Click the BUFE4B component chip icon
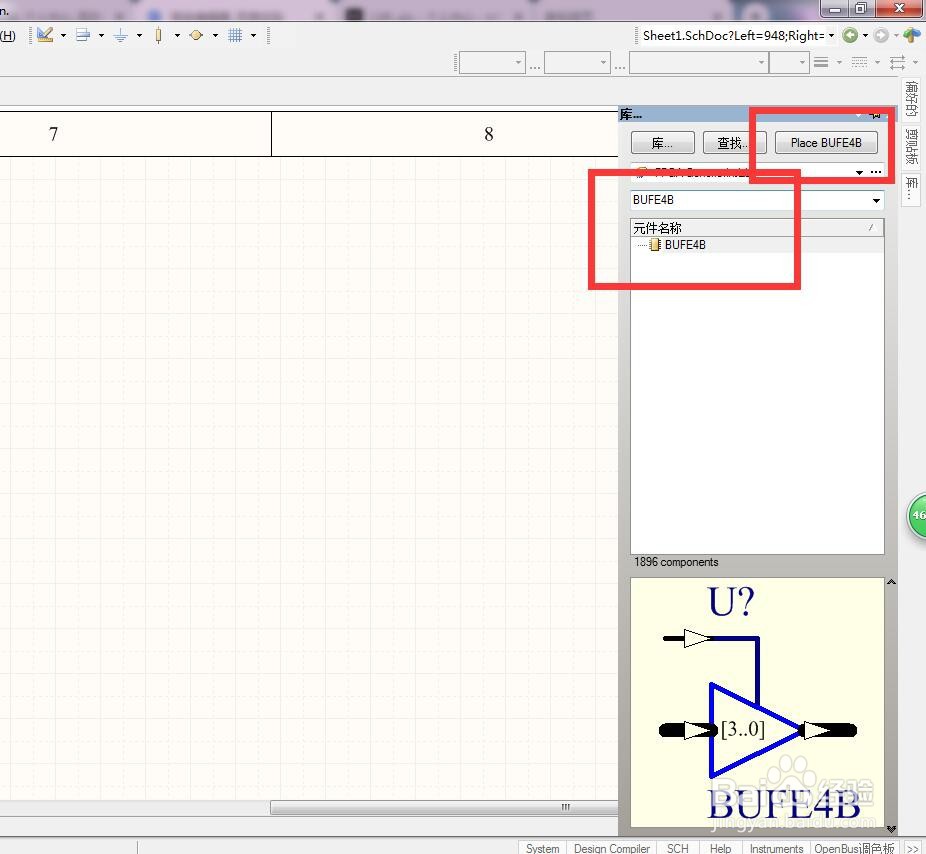926x854 pixels. 654,245
